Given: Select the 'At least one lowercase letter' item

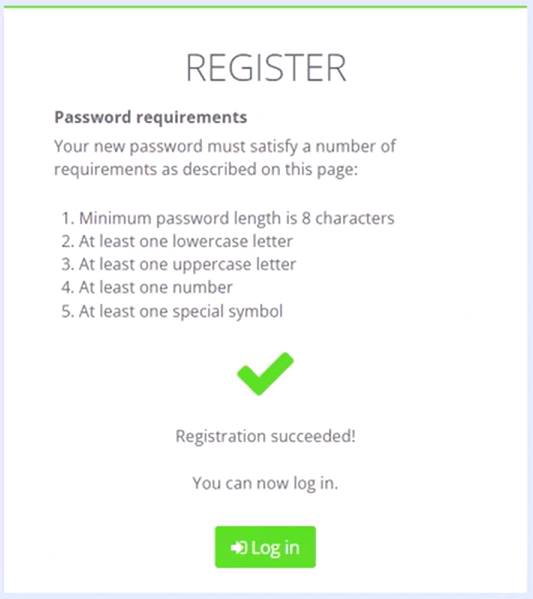Looking at the screenshot, I should 177,241.
